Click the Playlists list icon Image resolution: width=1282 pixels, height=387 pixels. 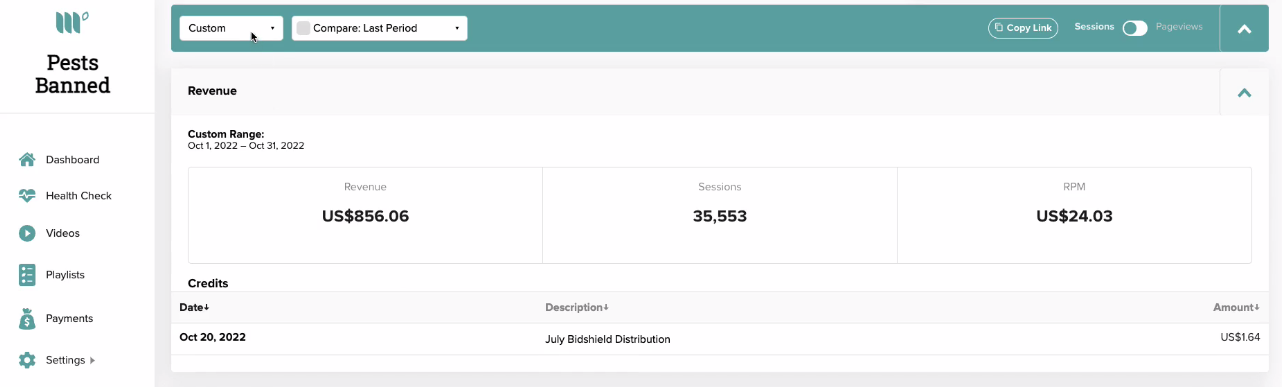tap(27, 275)
